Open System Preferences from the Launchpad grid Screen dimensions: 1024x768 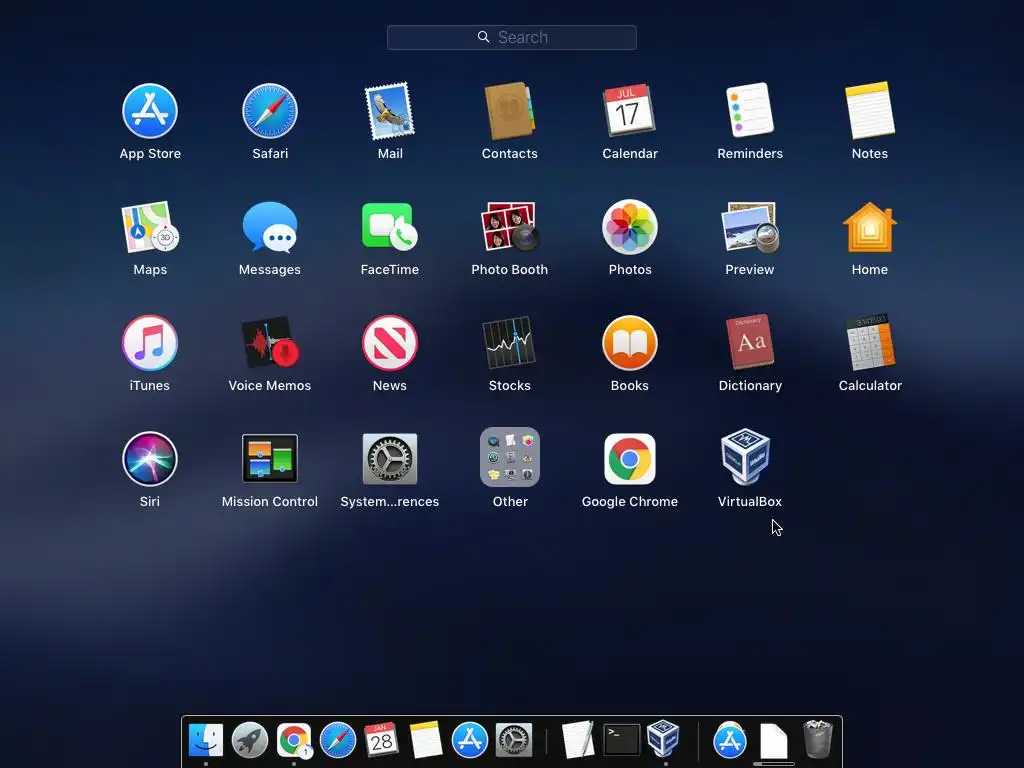390,458
